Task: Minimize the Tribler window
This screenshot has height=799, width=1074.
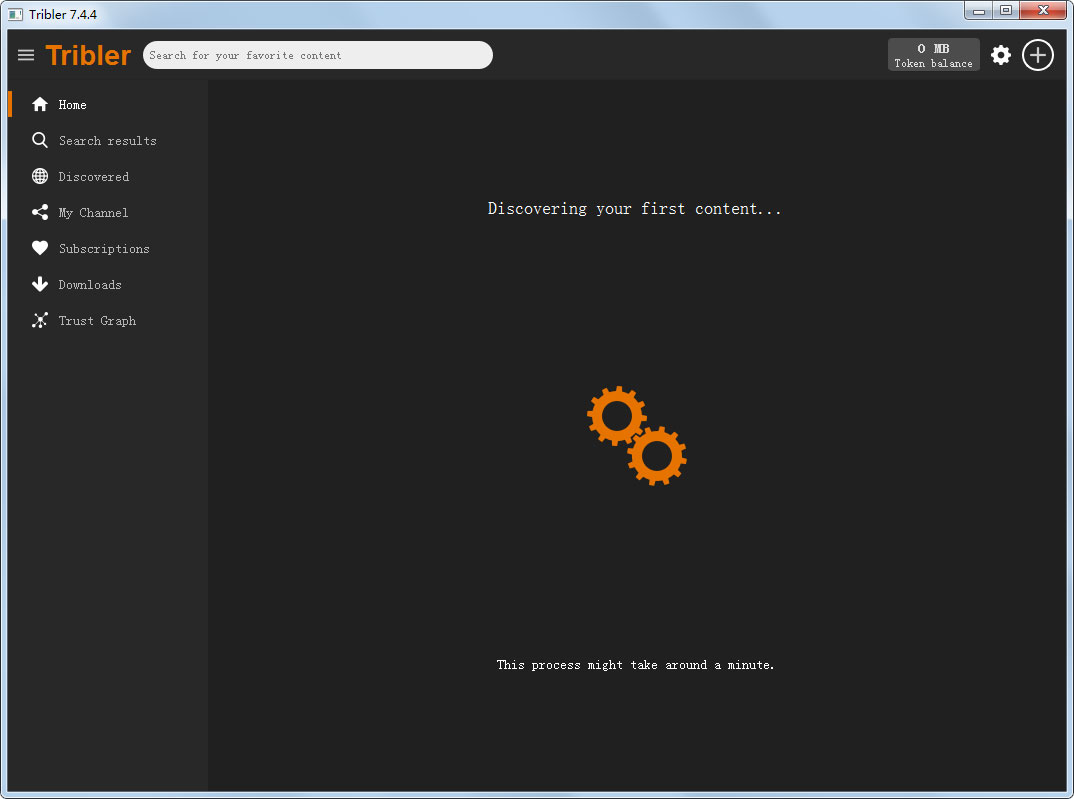Action: [x=978, y=11]
